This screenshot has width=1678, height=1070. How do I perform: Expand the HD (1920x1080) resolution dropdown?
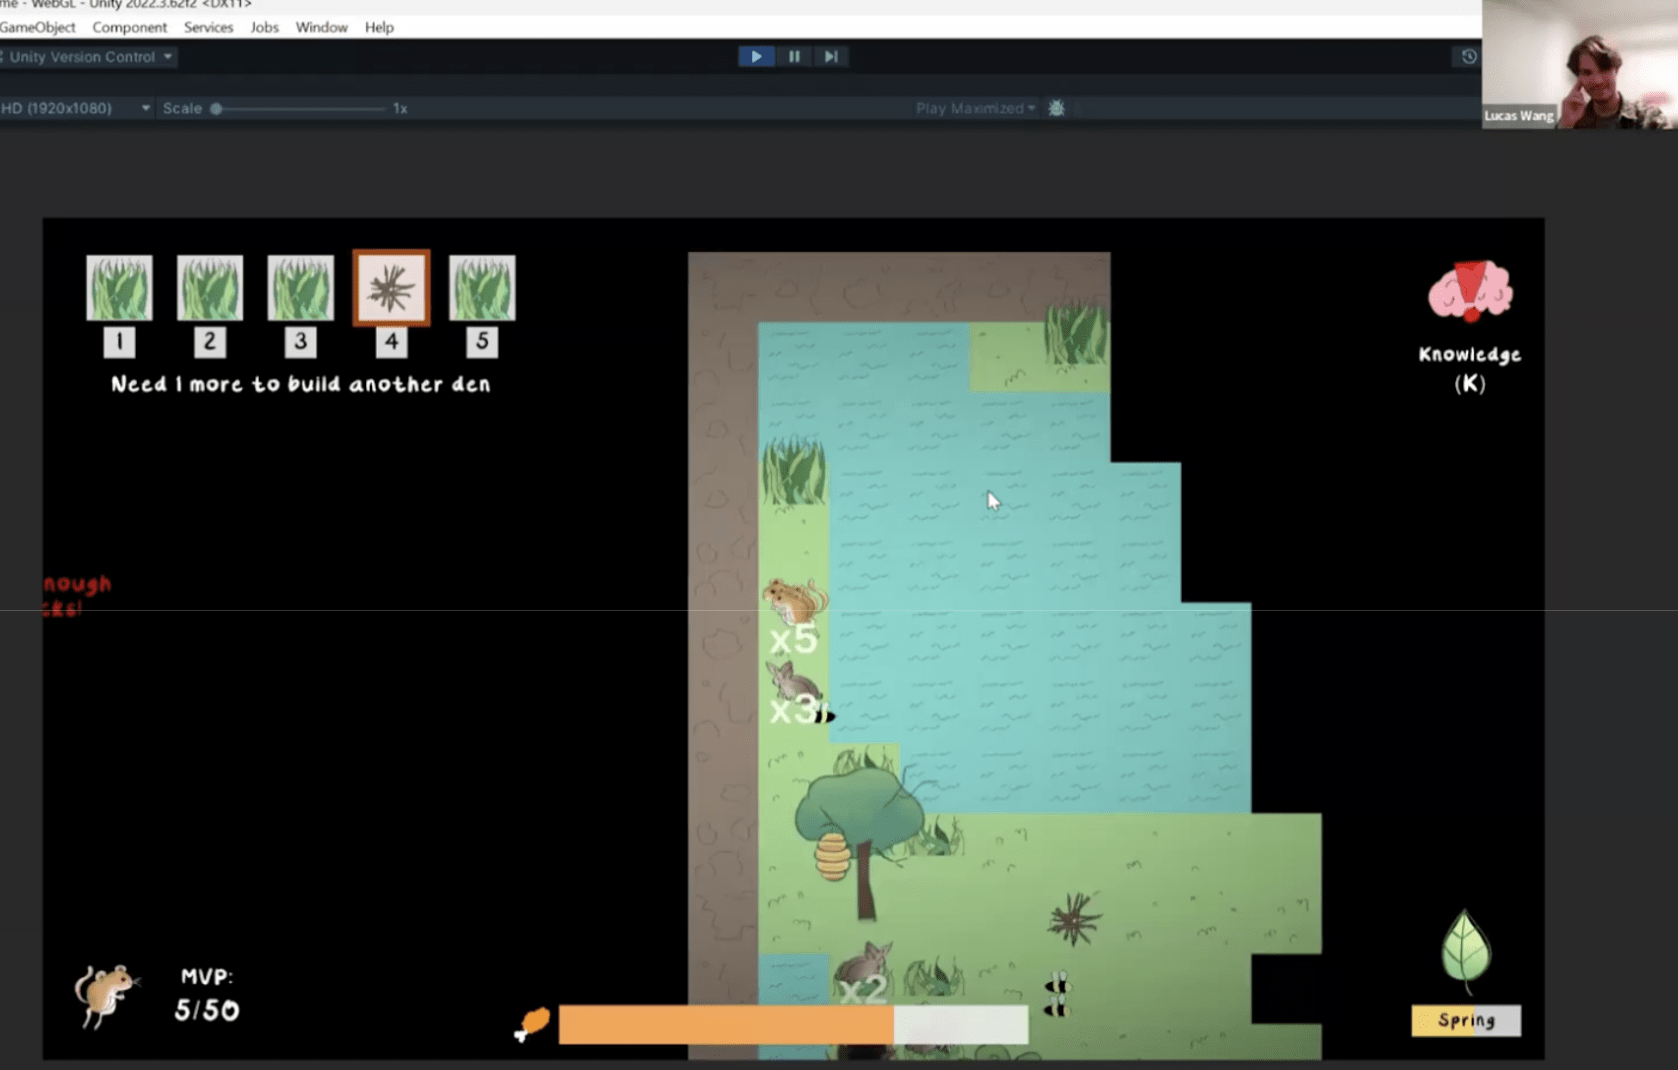tap(76, 108)
